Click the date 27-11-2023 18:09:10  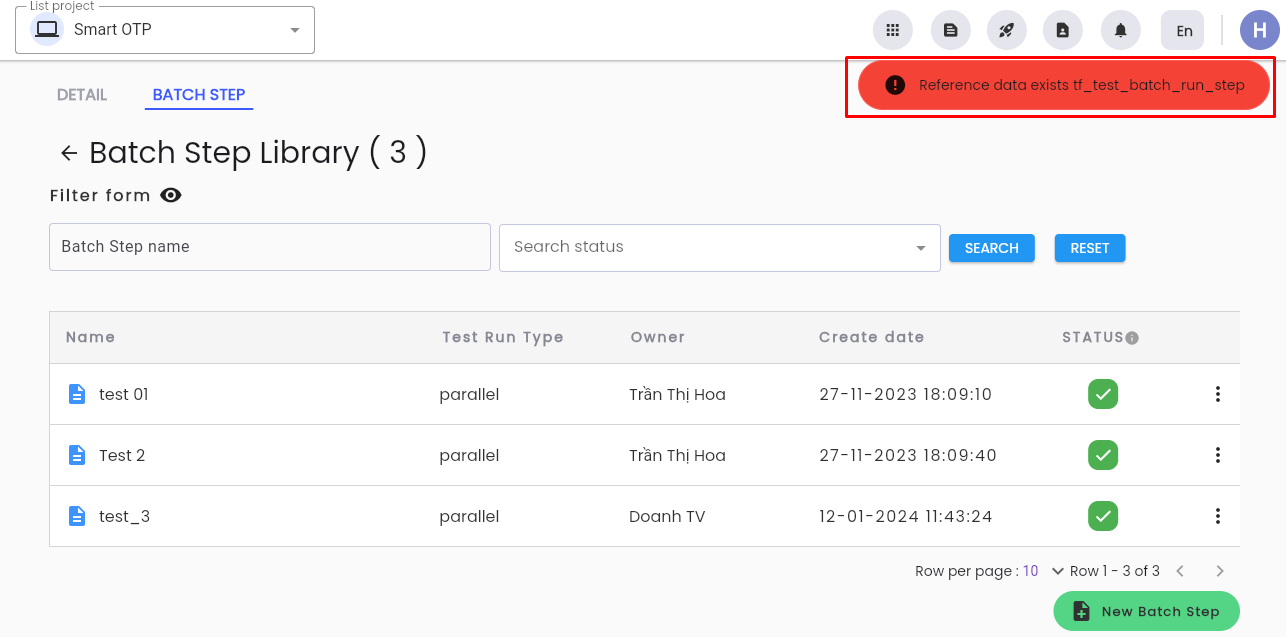click(906, 394)
